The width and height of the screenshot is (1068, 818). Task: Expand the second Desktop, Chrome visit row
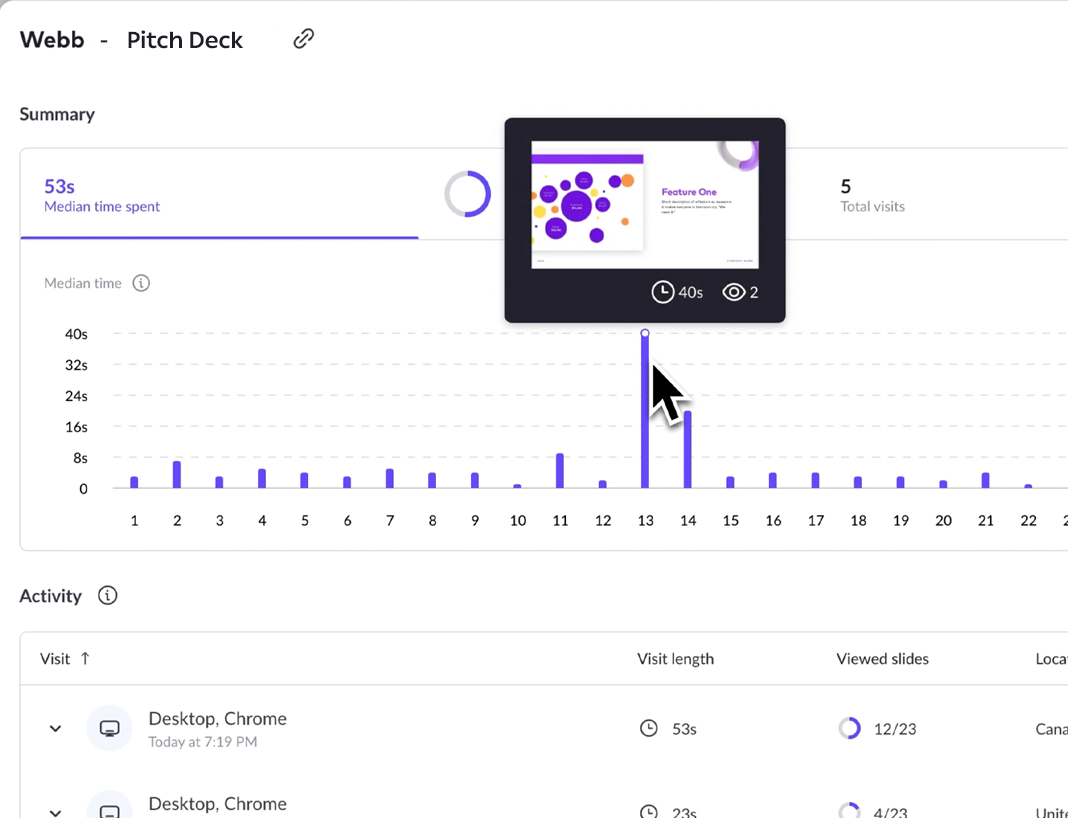tap(55, 812)
